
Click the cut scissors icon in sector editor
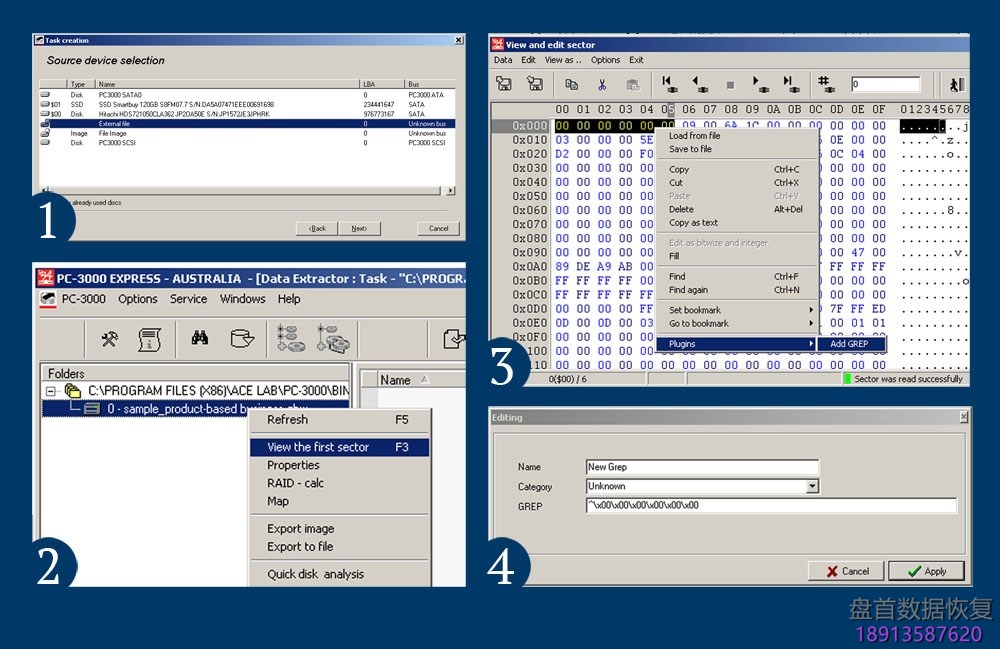pyautogui.click(x=602, y=85)
